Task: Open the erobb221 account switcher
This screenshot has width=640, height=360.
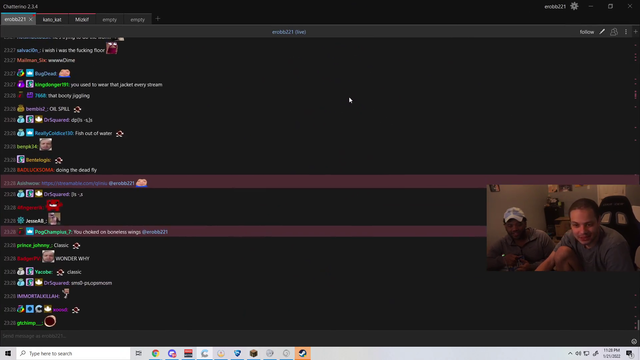Action: [555, 7]
